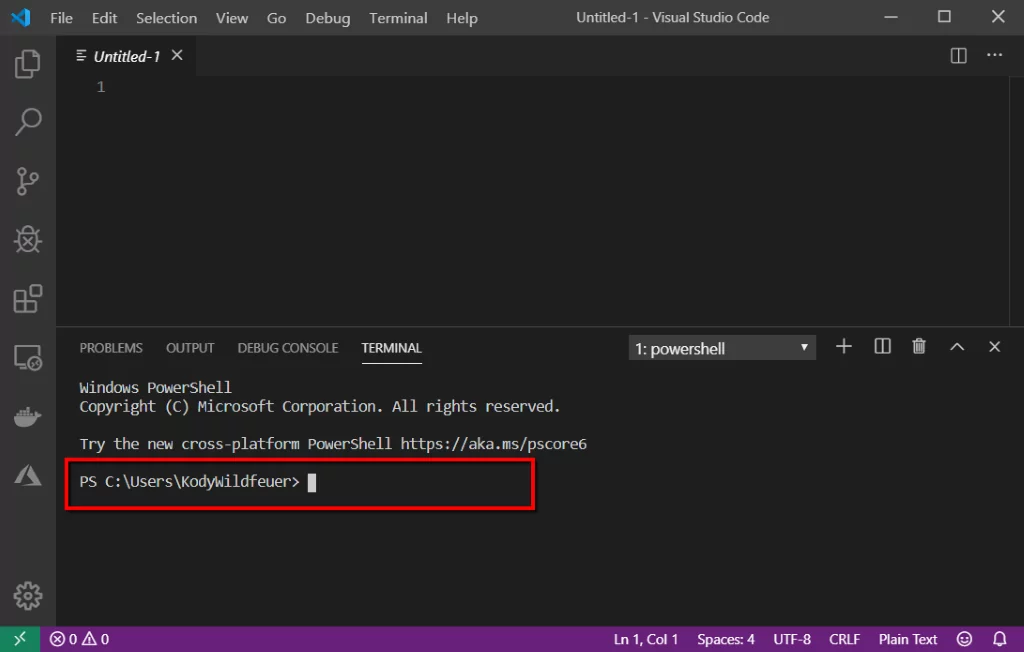
Task: Maximize the Visual Studio Code window
Action: point(944,17)
